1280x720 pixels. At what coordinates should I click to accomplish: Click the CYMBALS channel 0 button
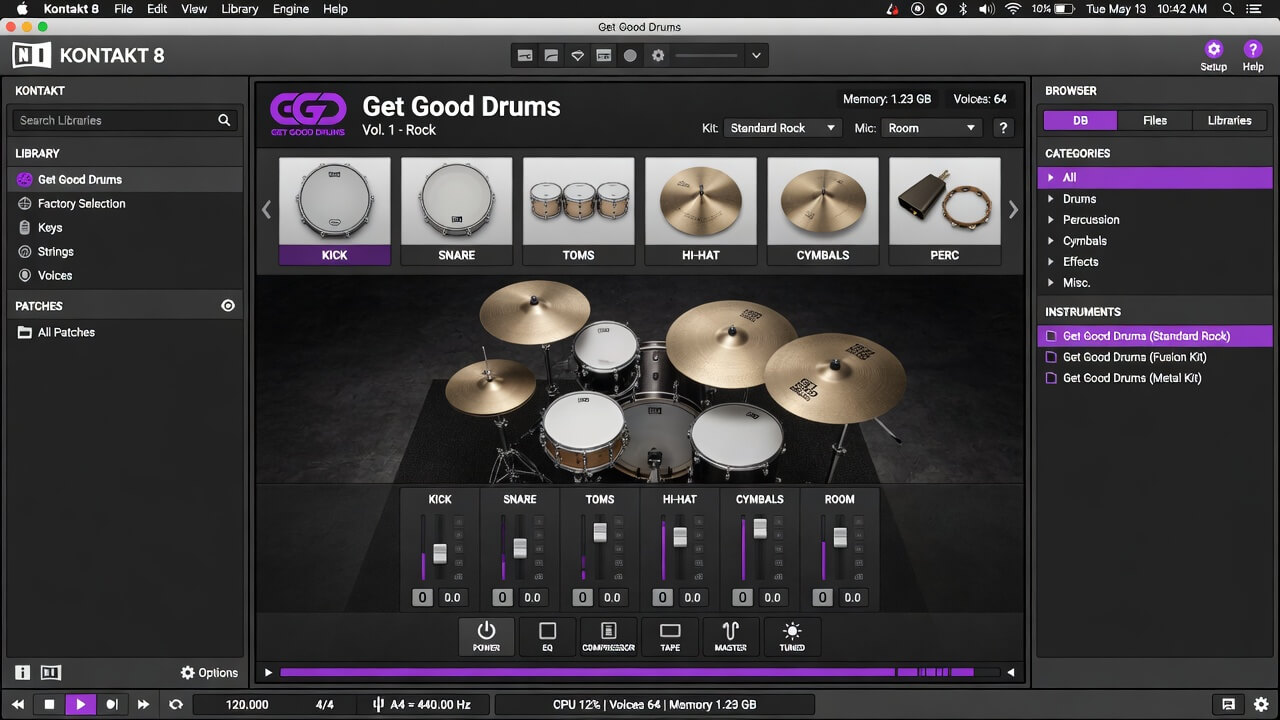[742, 597]
